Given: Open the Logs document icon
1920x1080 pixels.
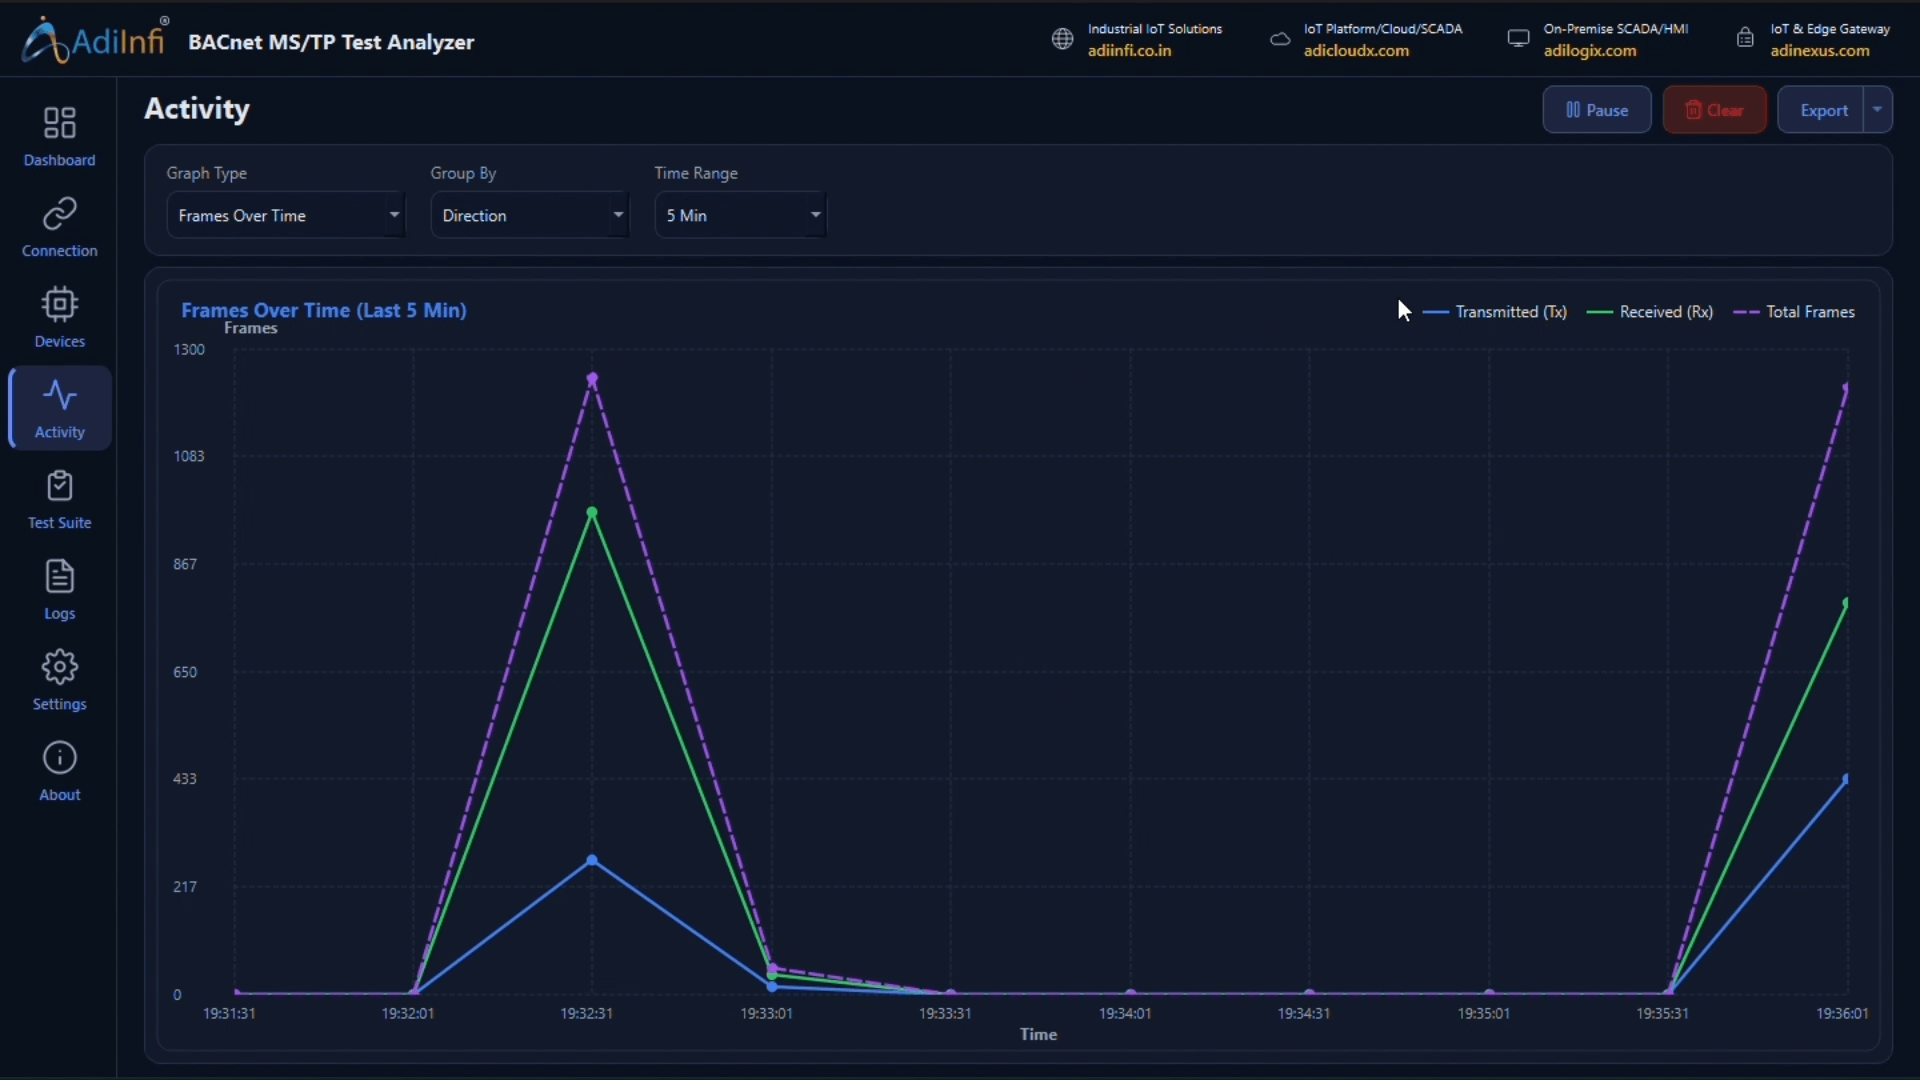Looking at the screenshot, I should pyautogui.click(x=60, y=577).
